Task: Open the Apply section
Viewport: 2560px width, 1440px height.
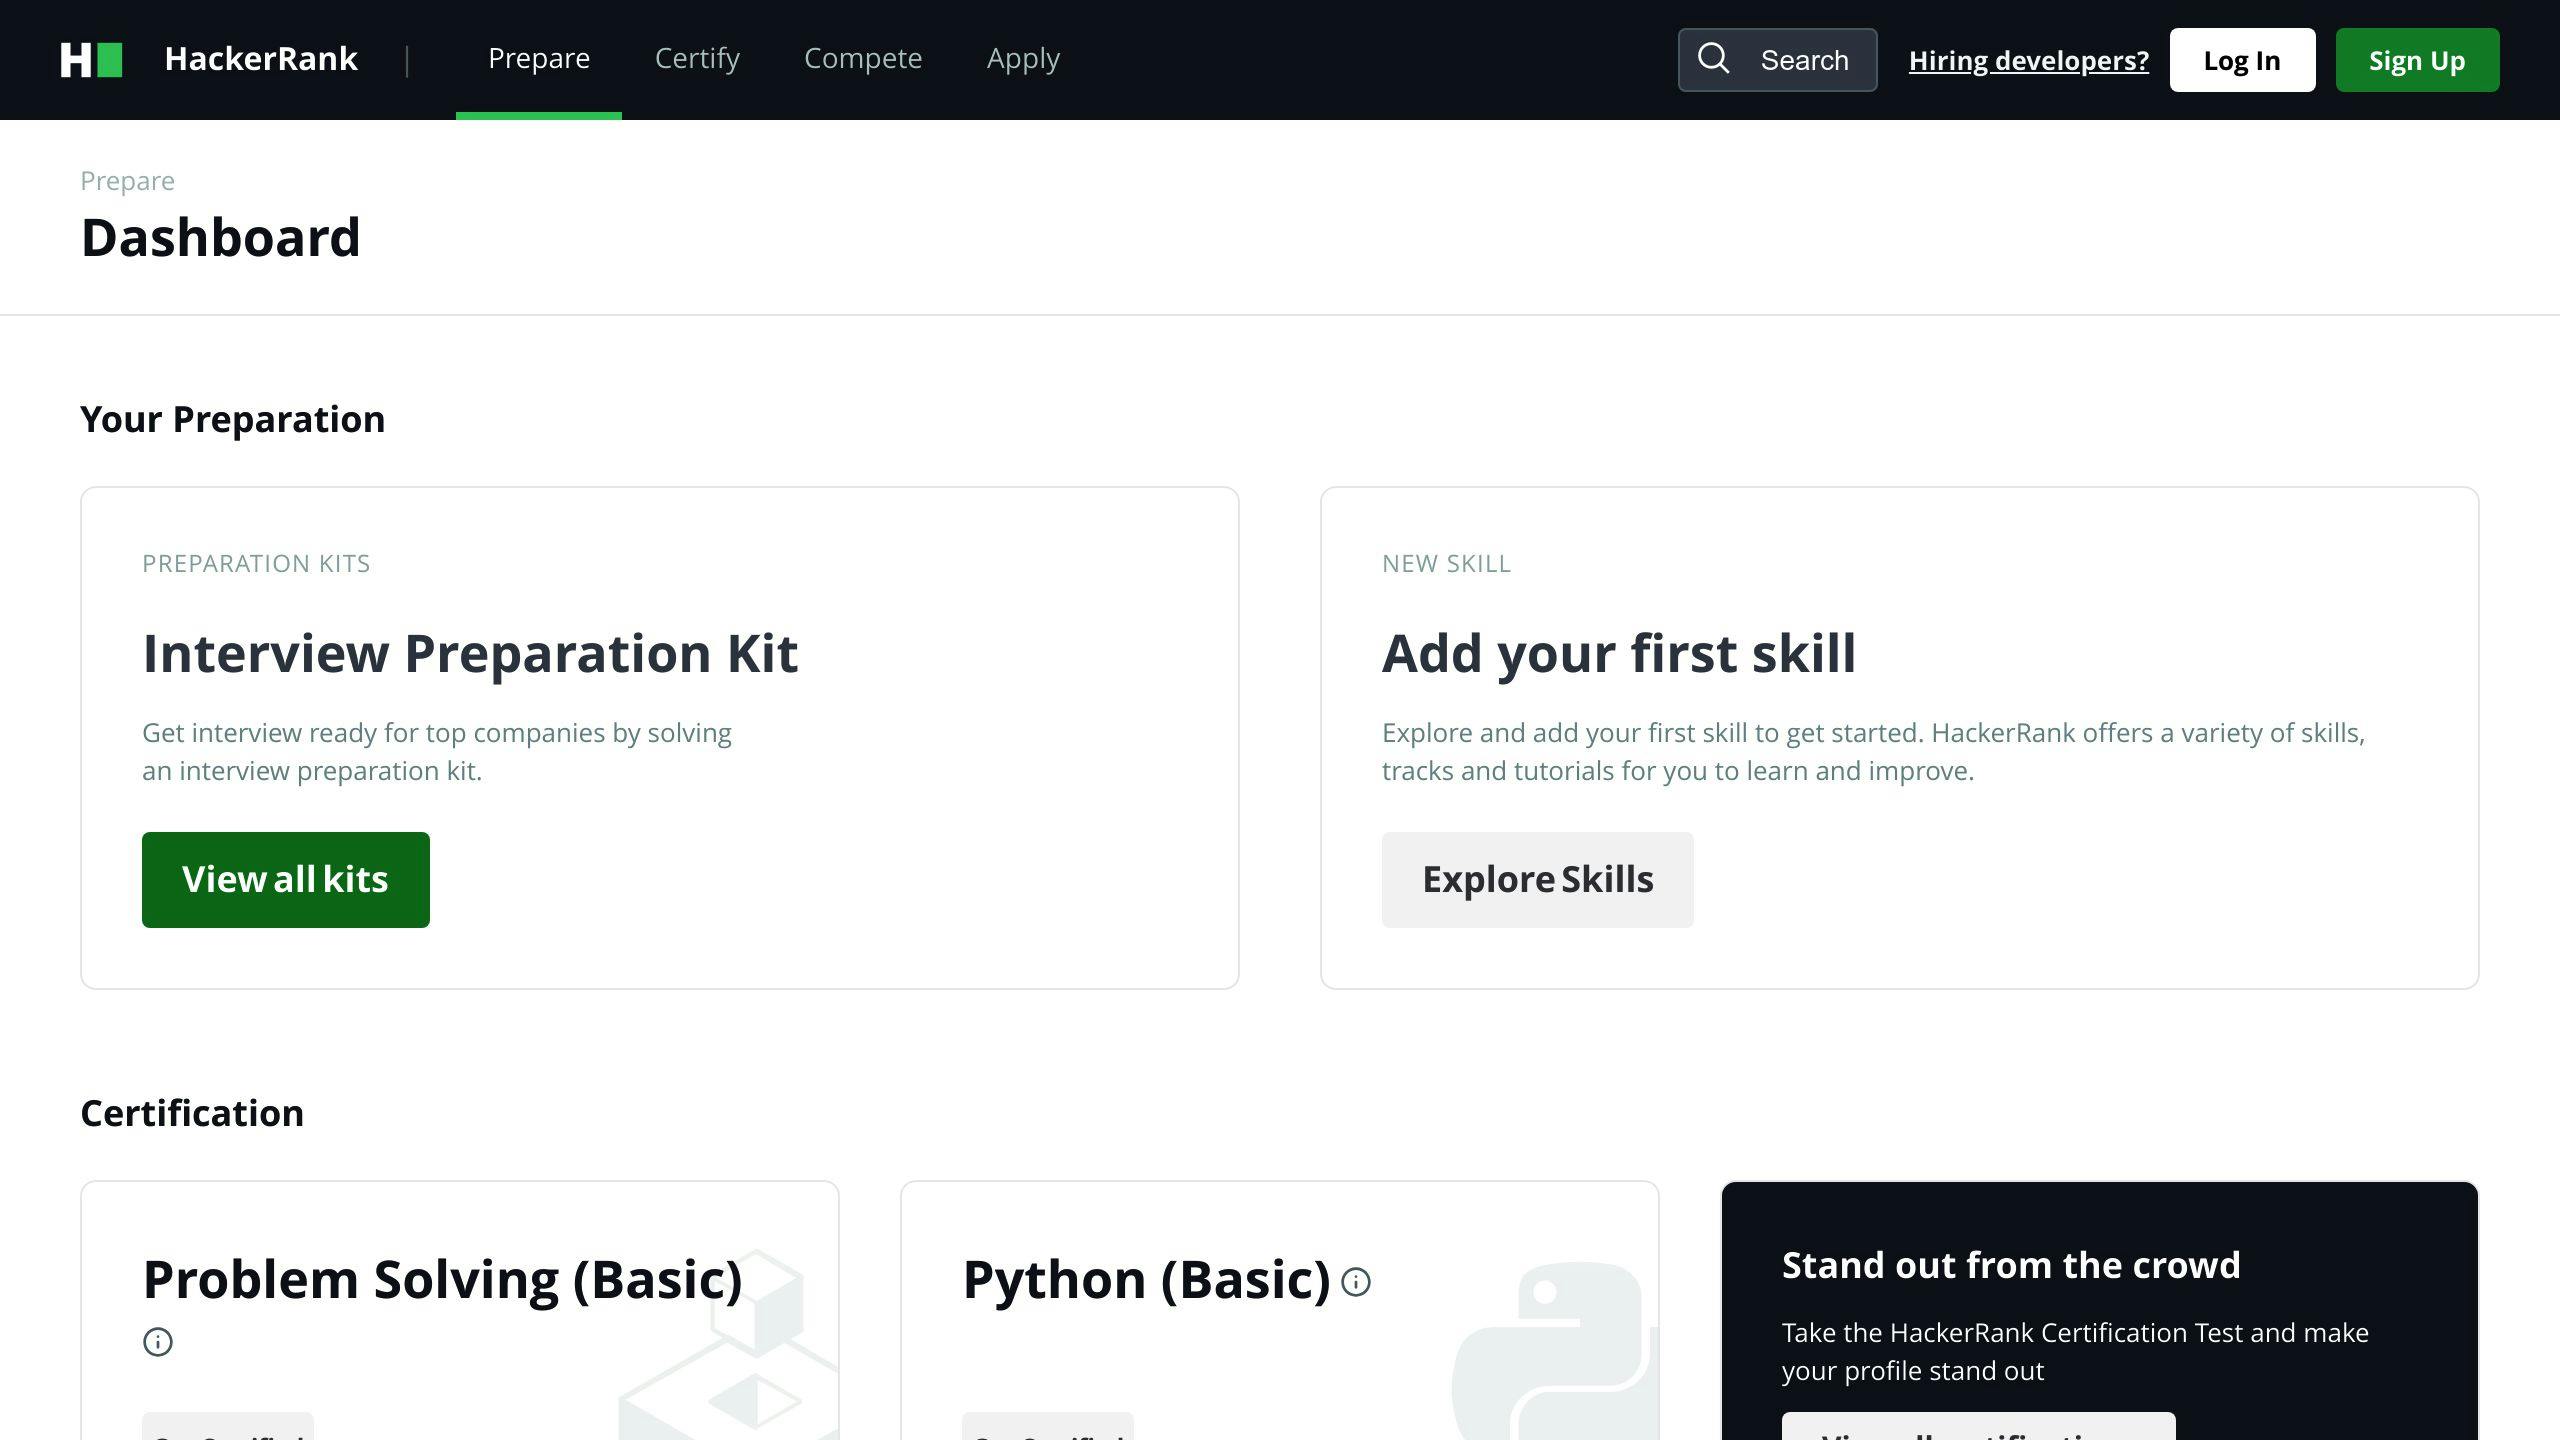Action: pos(1023,58)
